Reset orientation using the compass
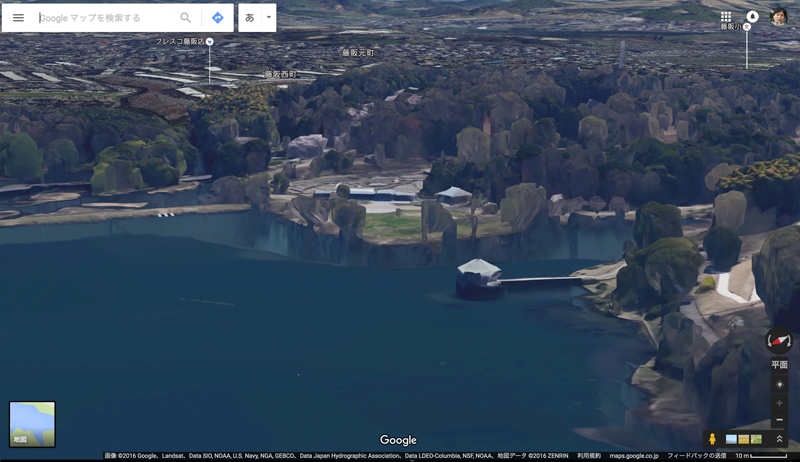 click(x=779, y=341)
